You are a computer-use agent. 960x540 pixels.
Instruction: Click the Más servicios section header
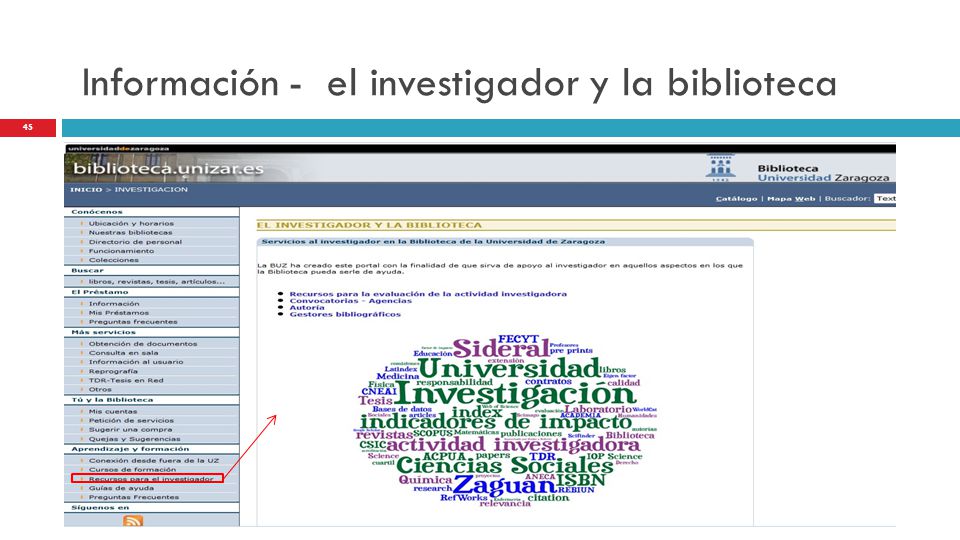[103, 332]
